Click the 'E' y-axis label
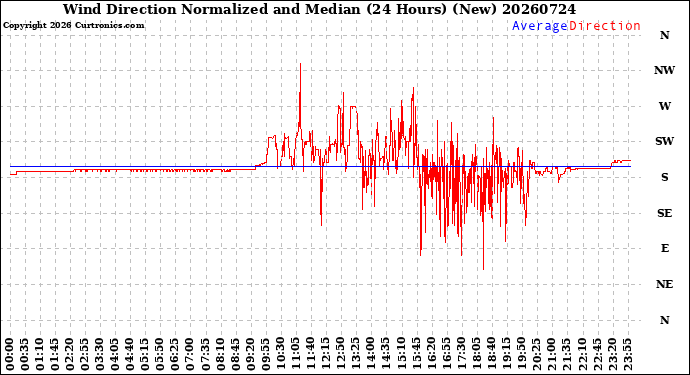The height and width of the screenshot is (375, 690). tap(664, 249)
